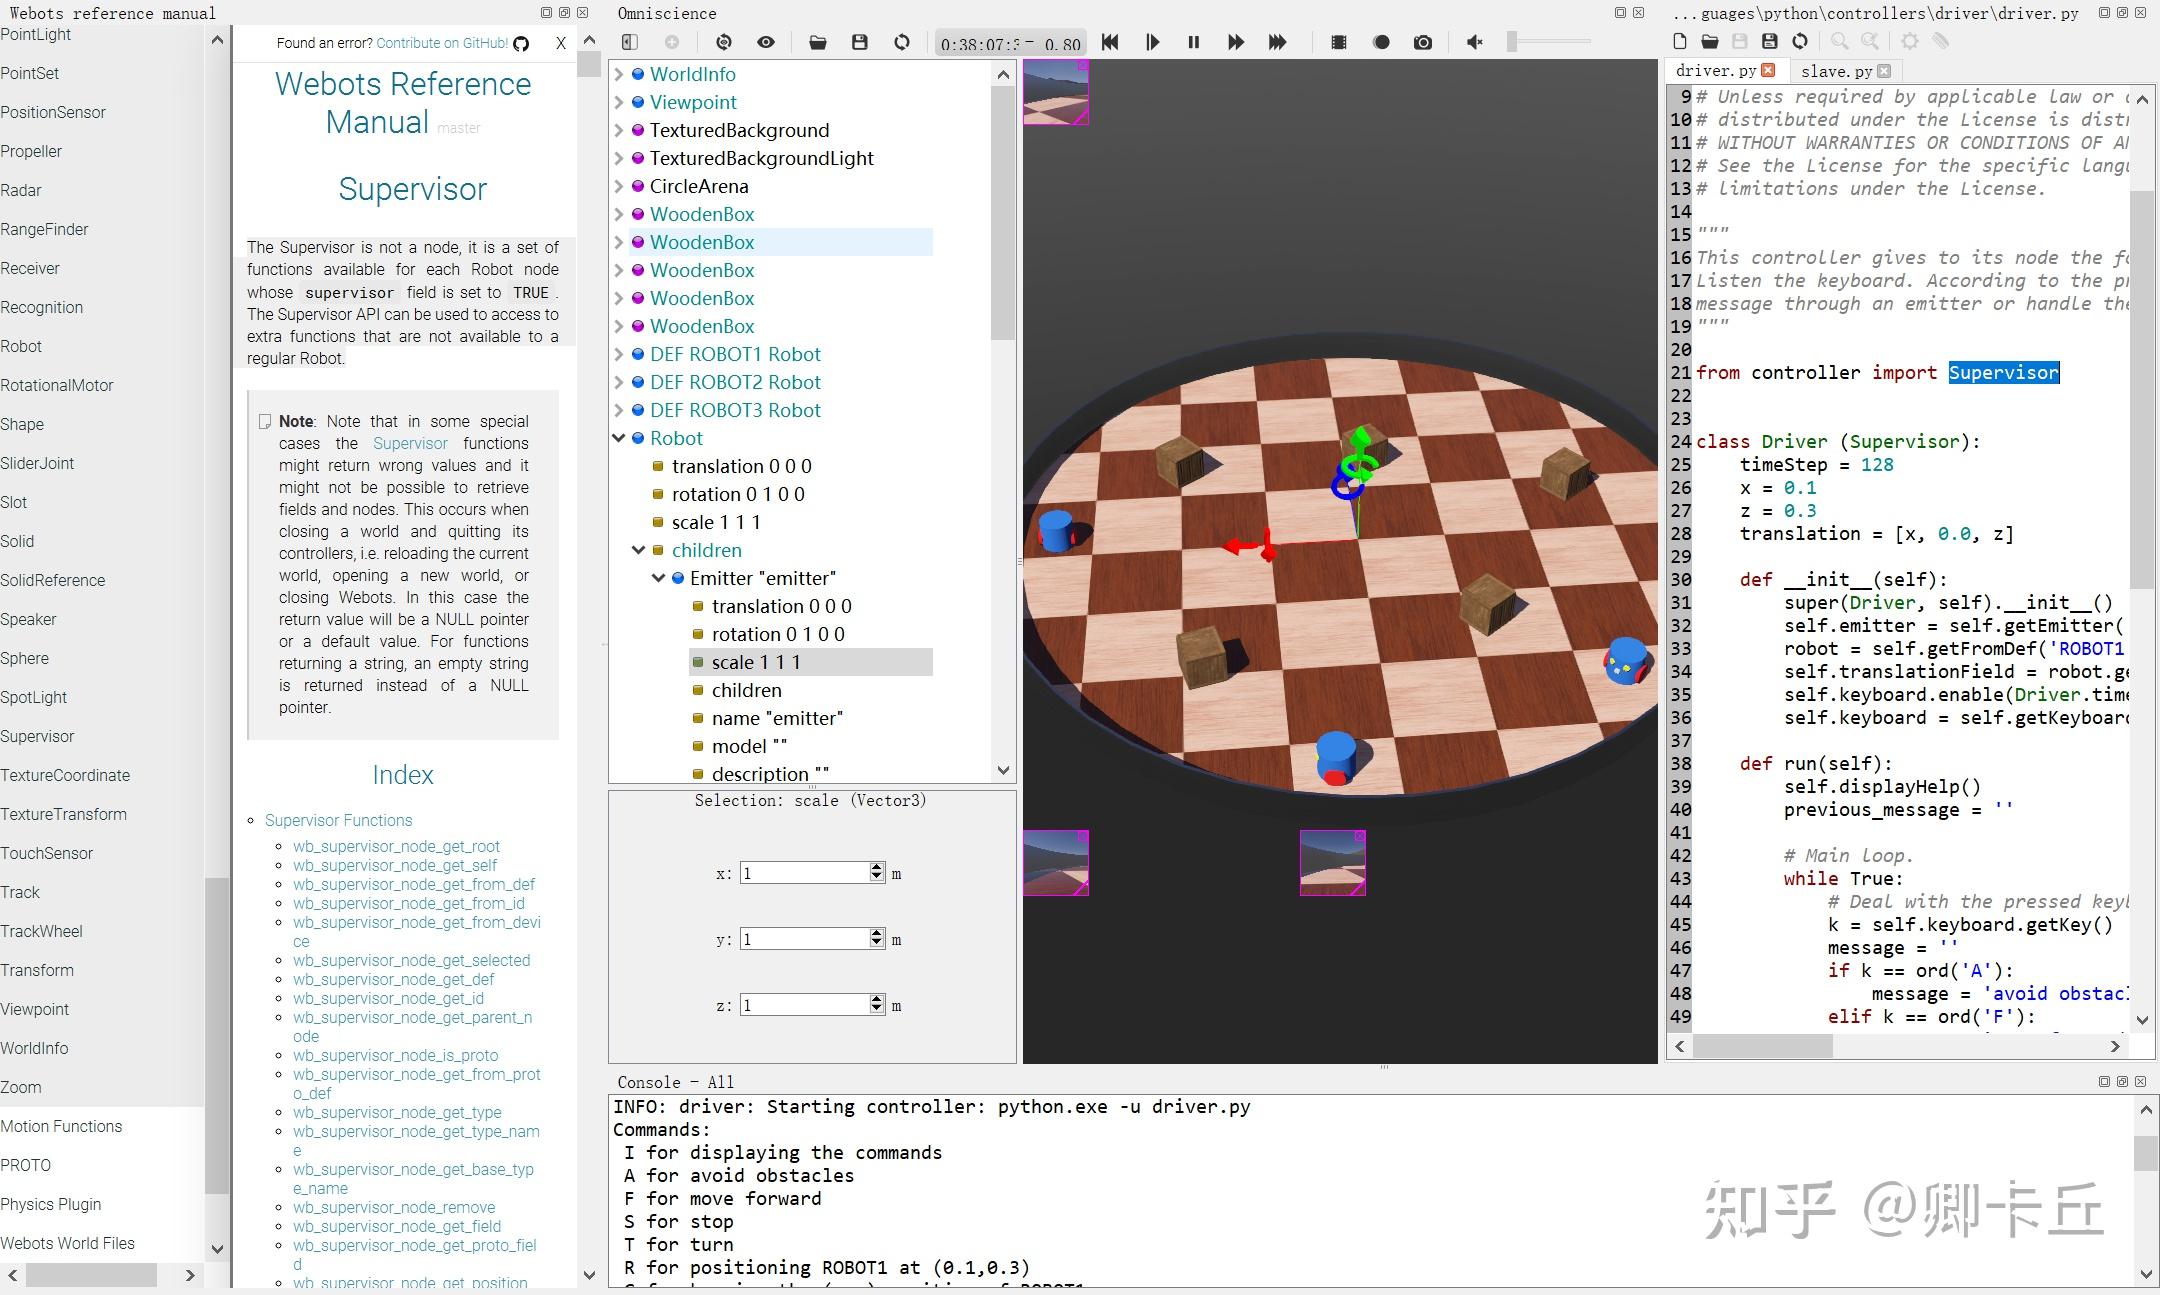Toggle the scene tree side panel icon
This screenshot has width=2160, height=1295.
pyautogui.click(x=629, y=42)
